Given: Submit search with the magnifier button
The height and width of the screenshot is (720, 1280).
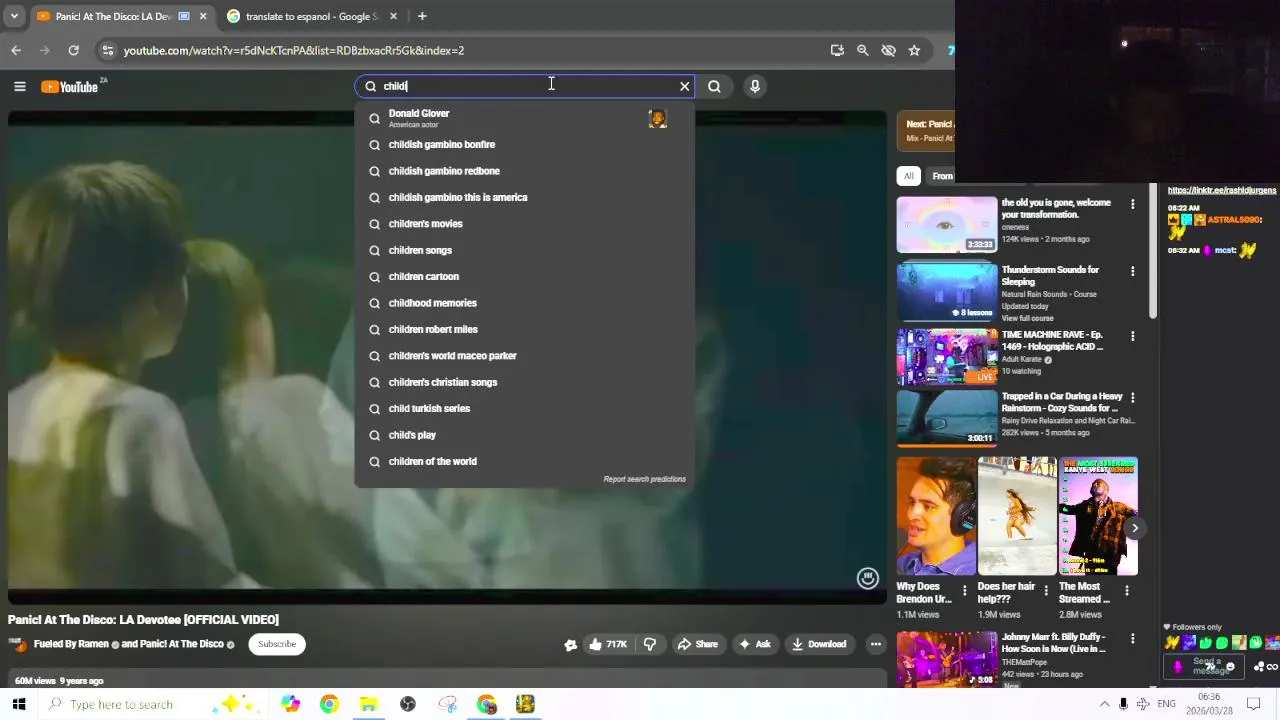Looking at the screenshot, I should [x=714, y=86].
